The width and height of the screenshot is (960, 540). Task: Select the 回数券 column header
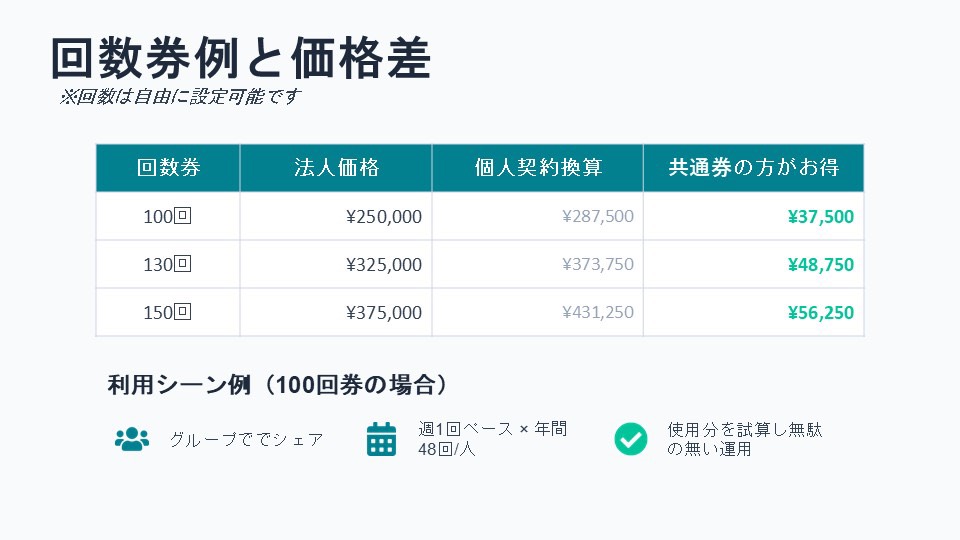[x=168, y=168]
